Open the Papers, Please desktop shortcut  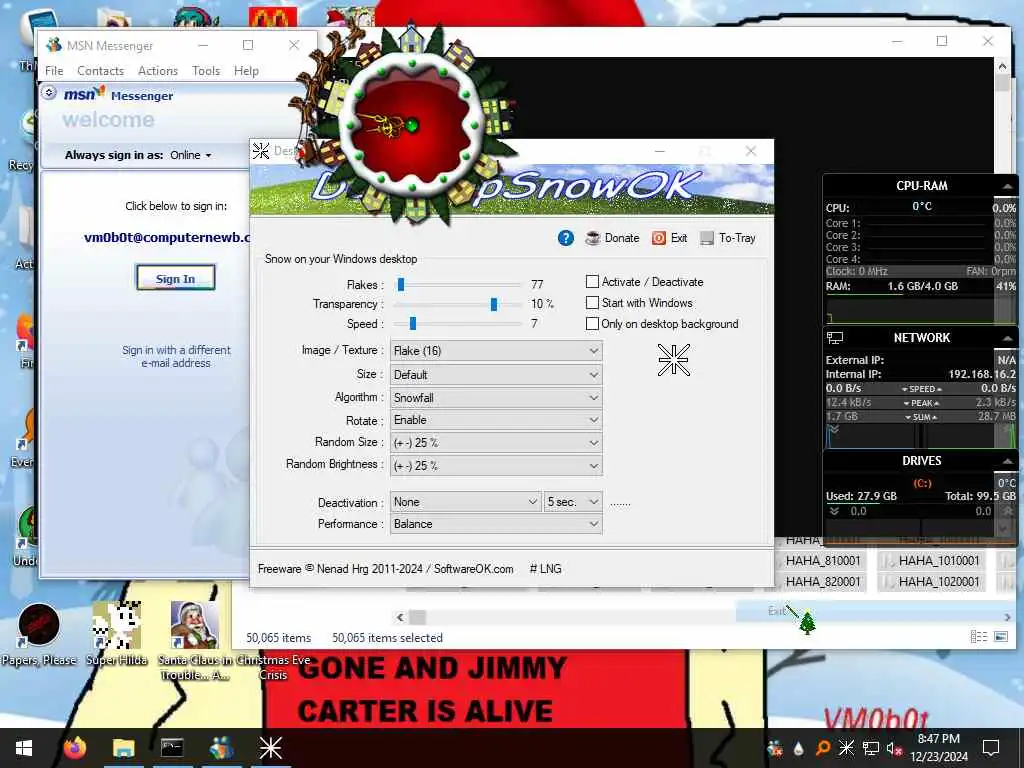pos(39,634)
